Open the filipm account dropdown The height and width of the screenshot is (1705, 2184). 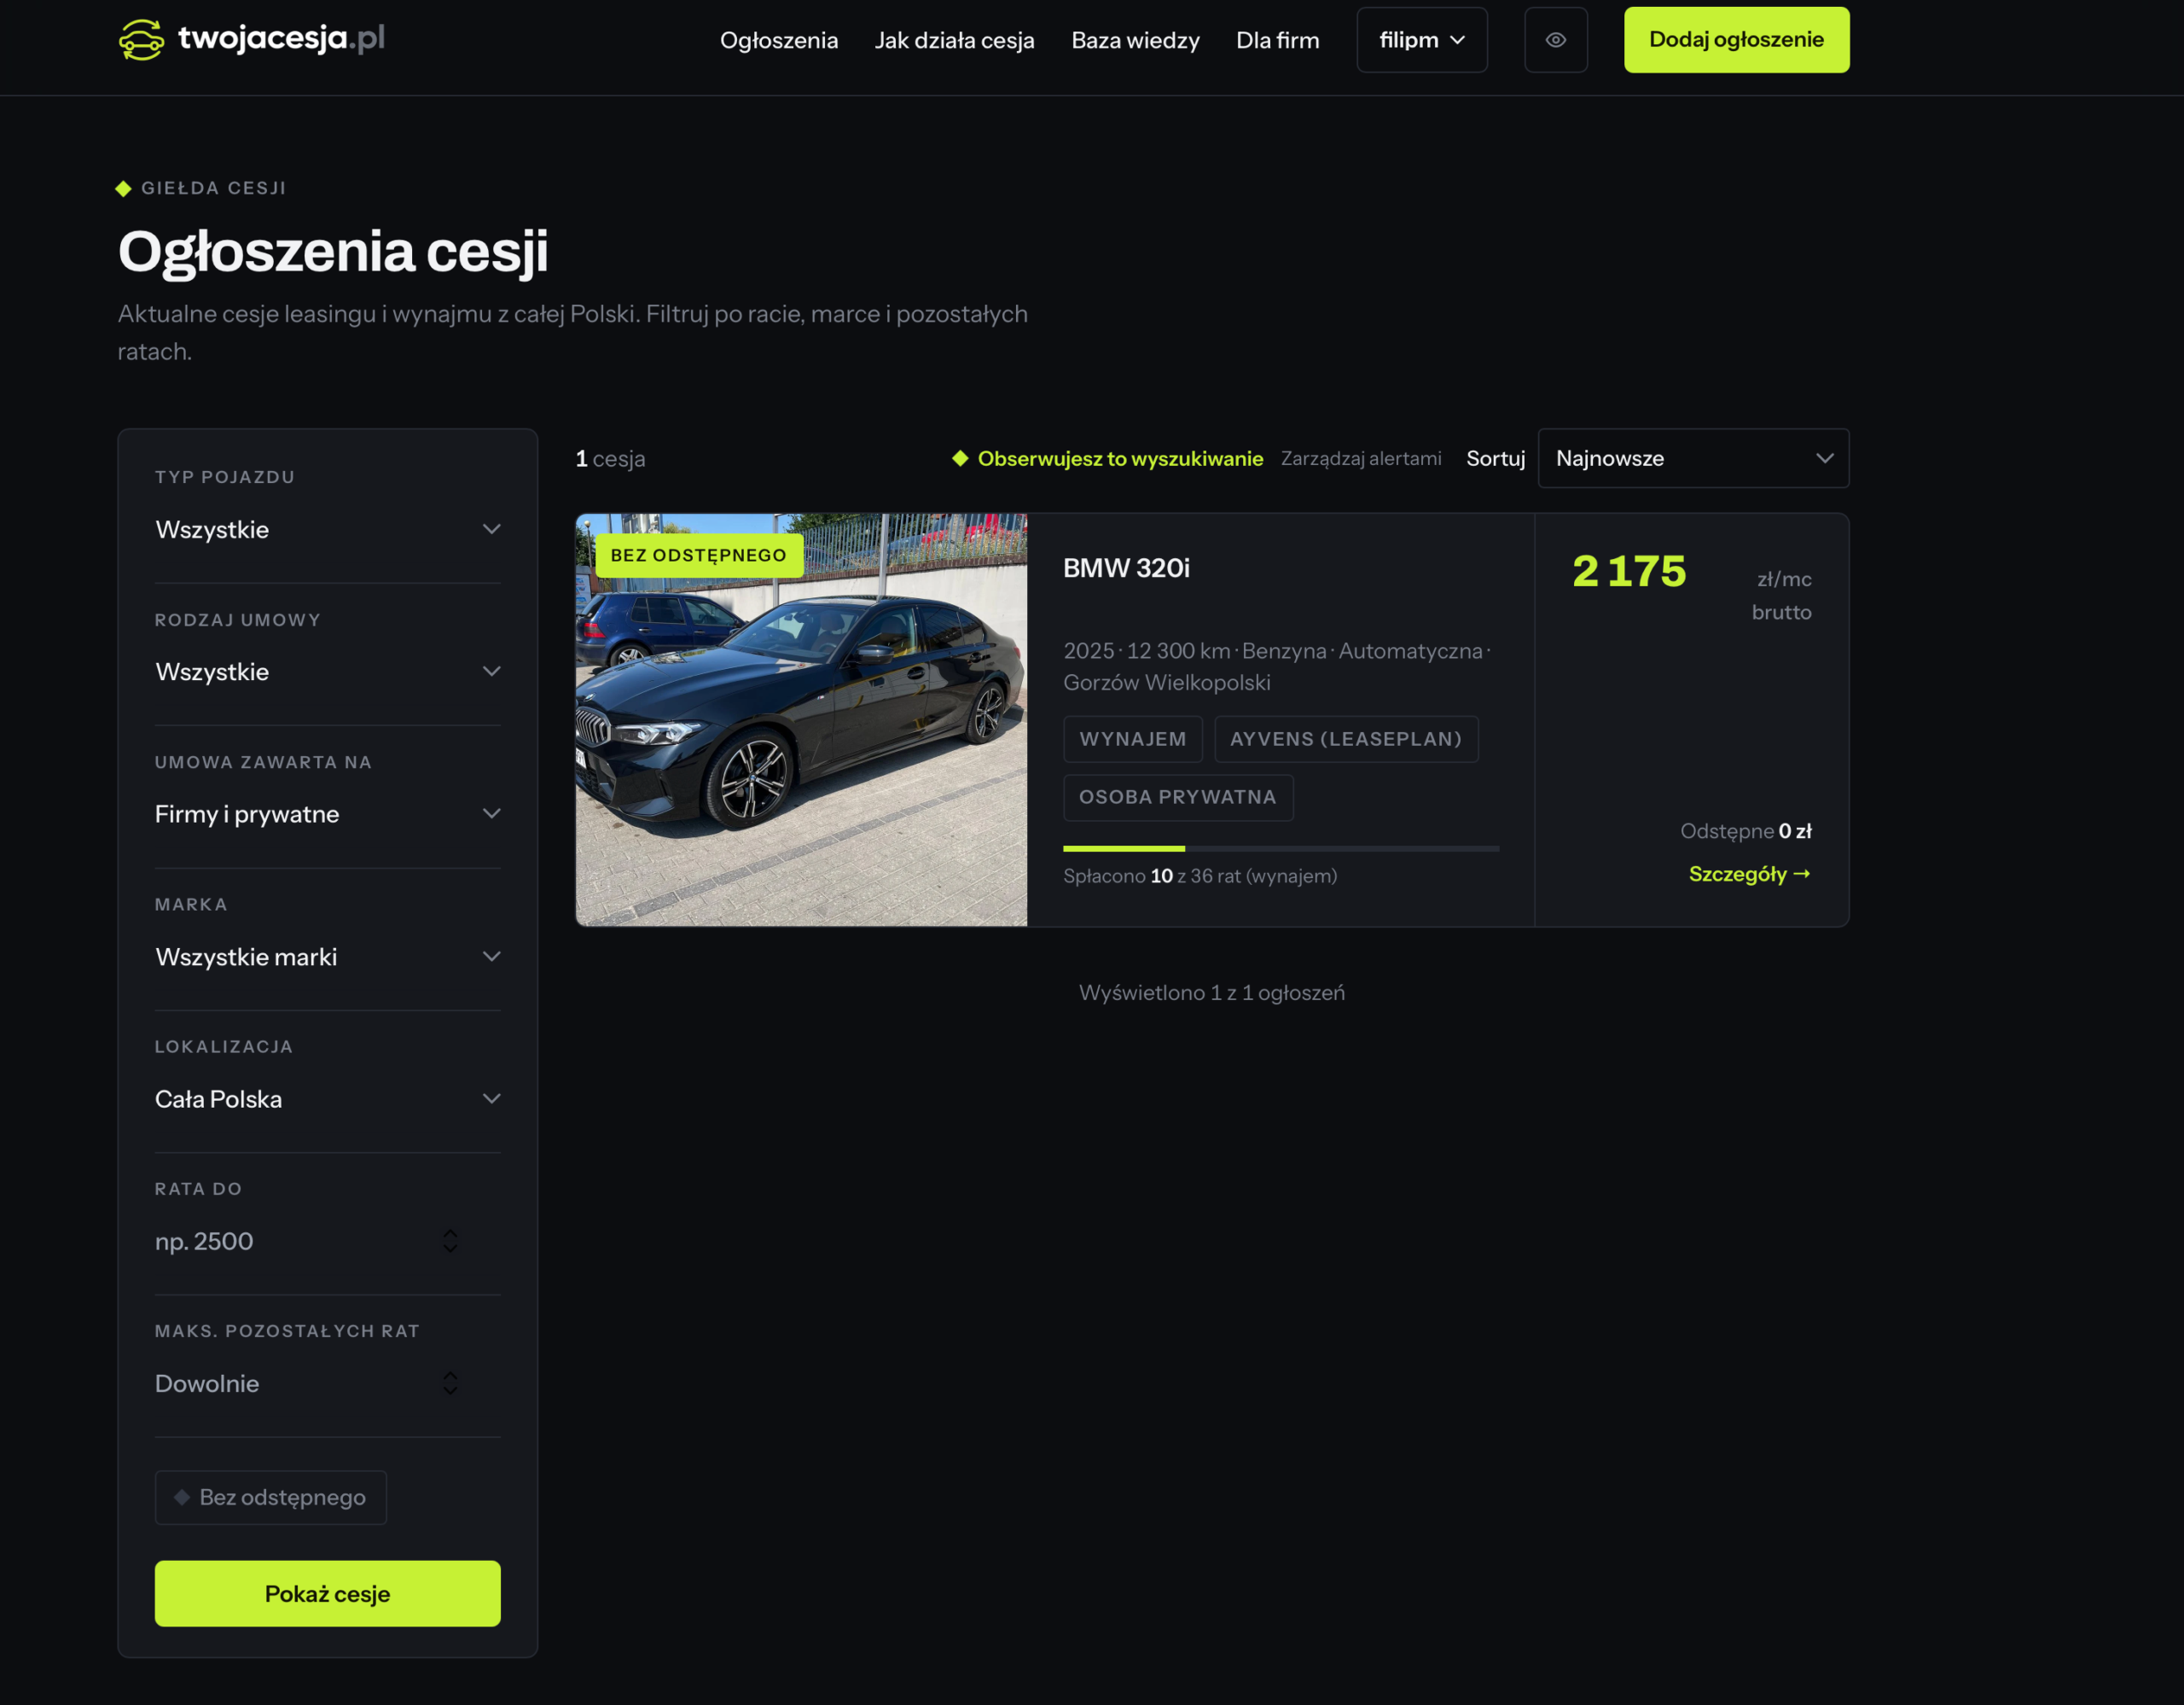pos(1421,40)
